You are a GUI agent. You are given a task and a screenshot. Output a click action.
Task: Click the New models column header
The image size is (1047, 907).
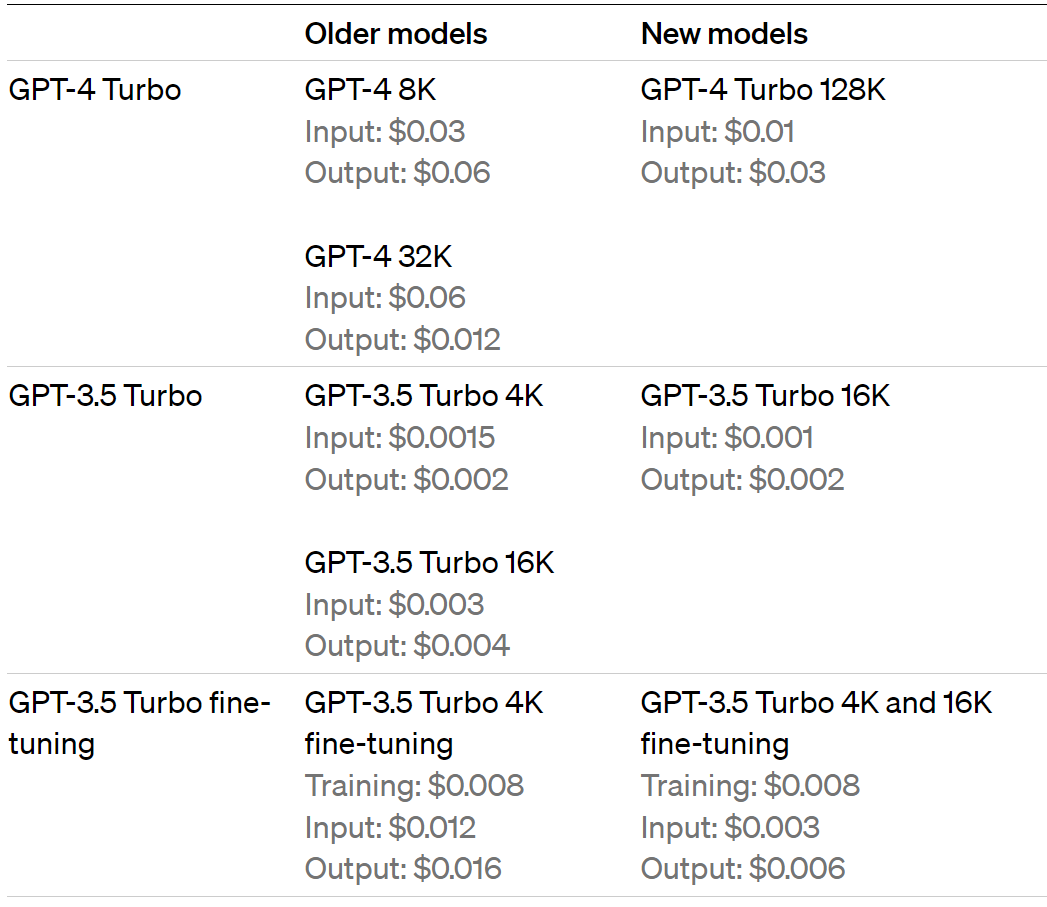tap(724, 34)
